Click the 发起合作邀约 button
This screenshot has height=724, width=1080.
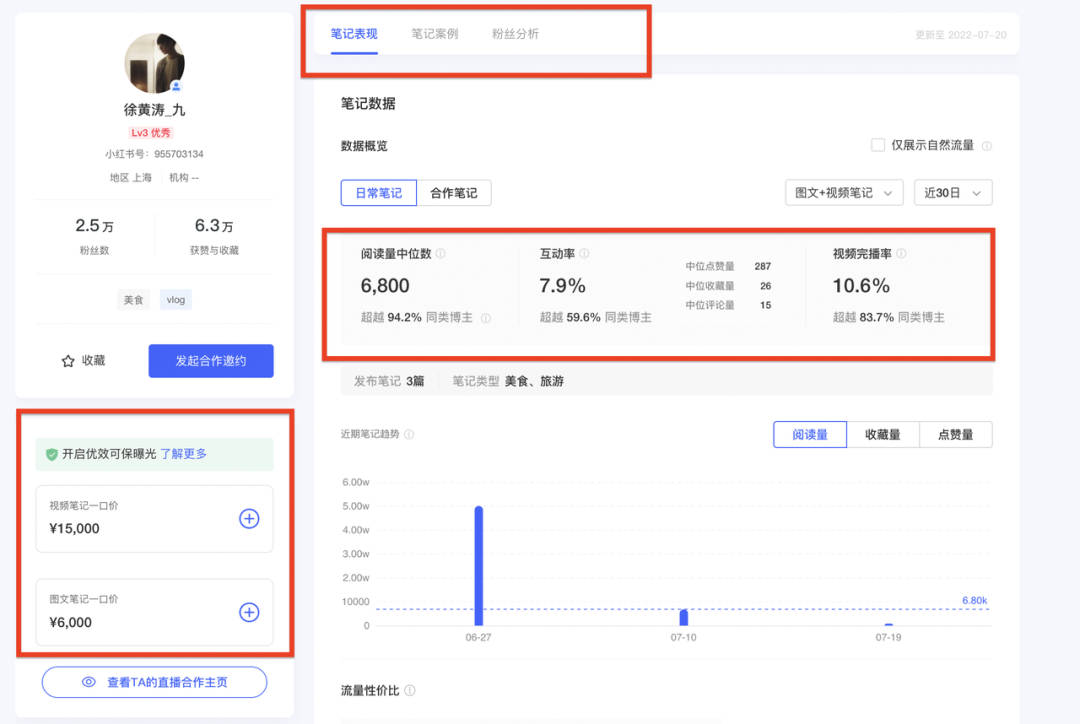tap(210, 361)
